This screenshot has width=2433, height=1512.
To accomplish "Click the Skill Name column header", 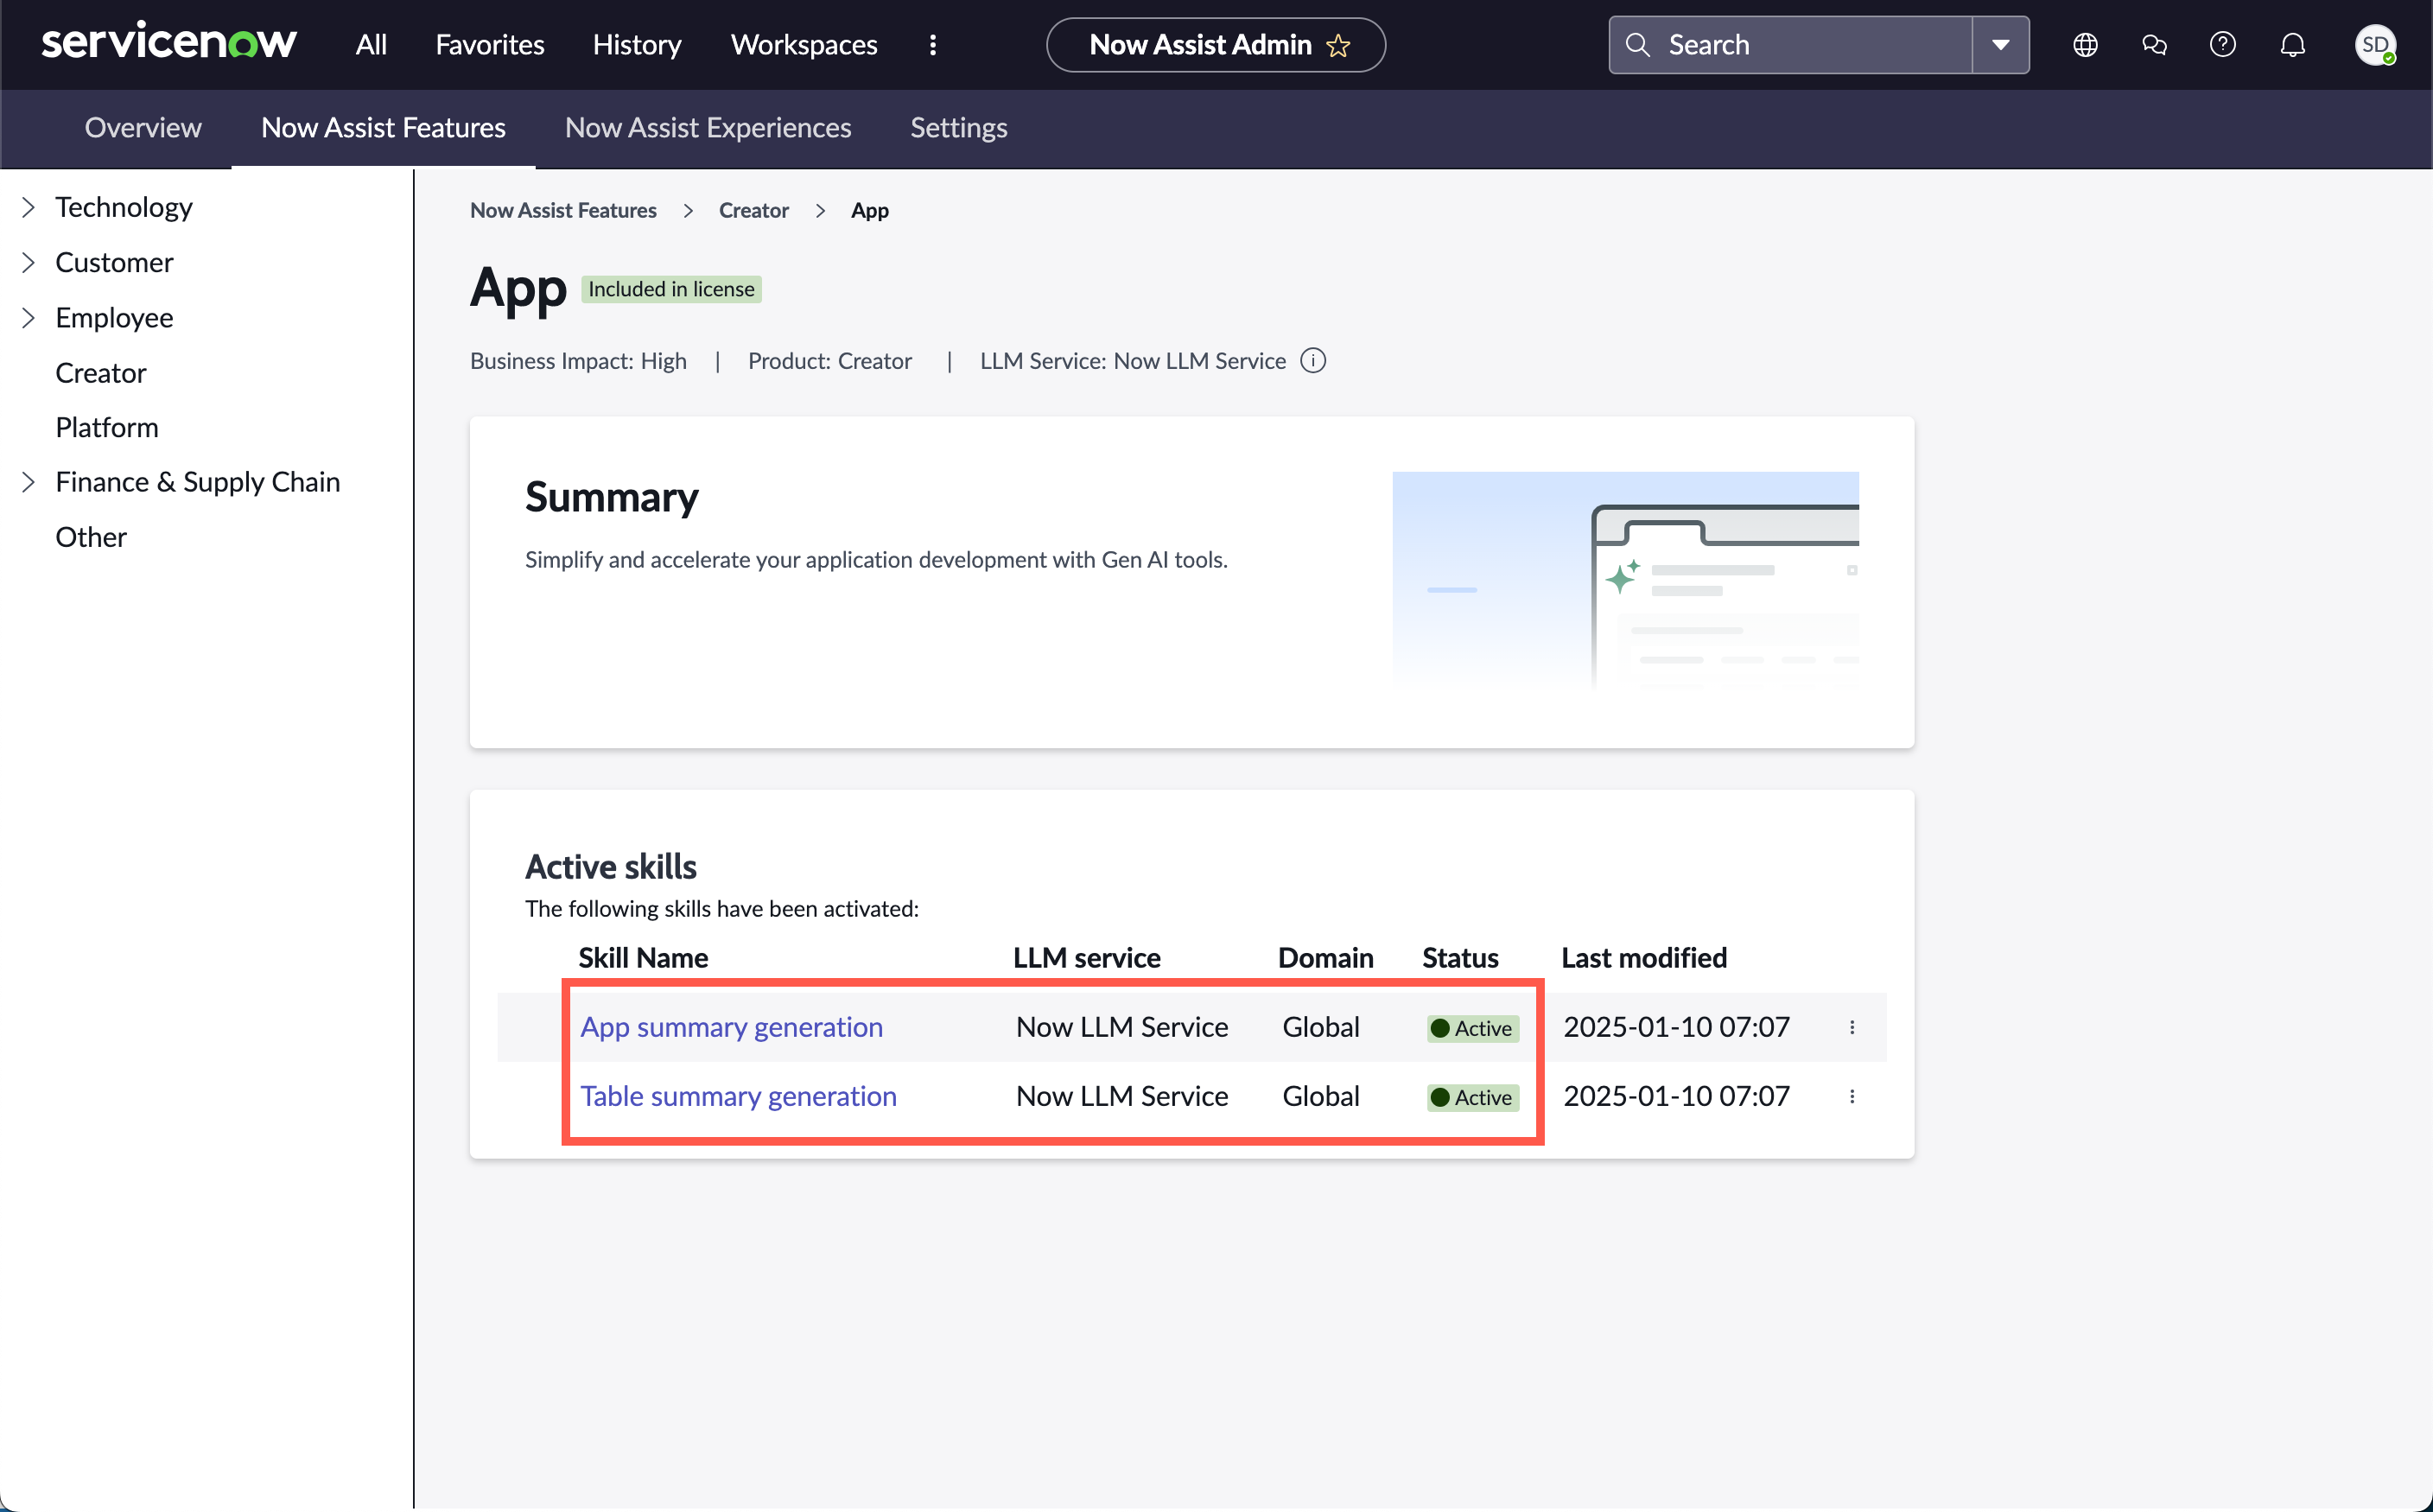I will (643, 958).
